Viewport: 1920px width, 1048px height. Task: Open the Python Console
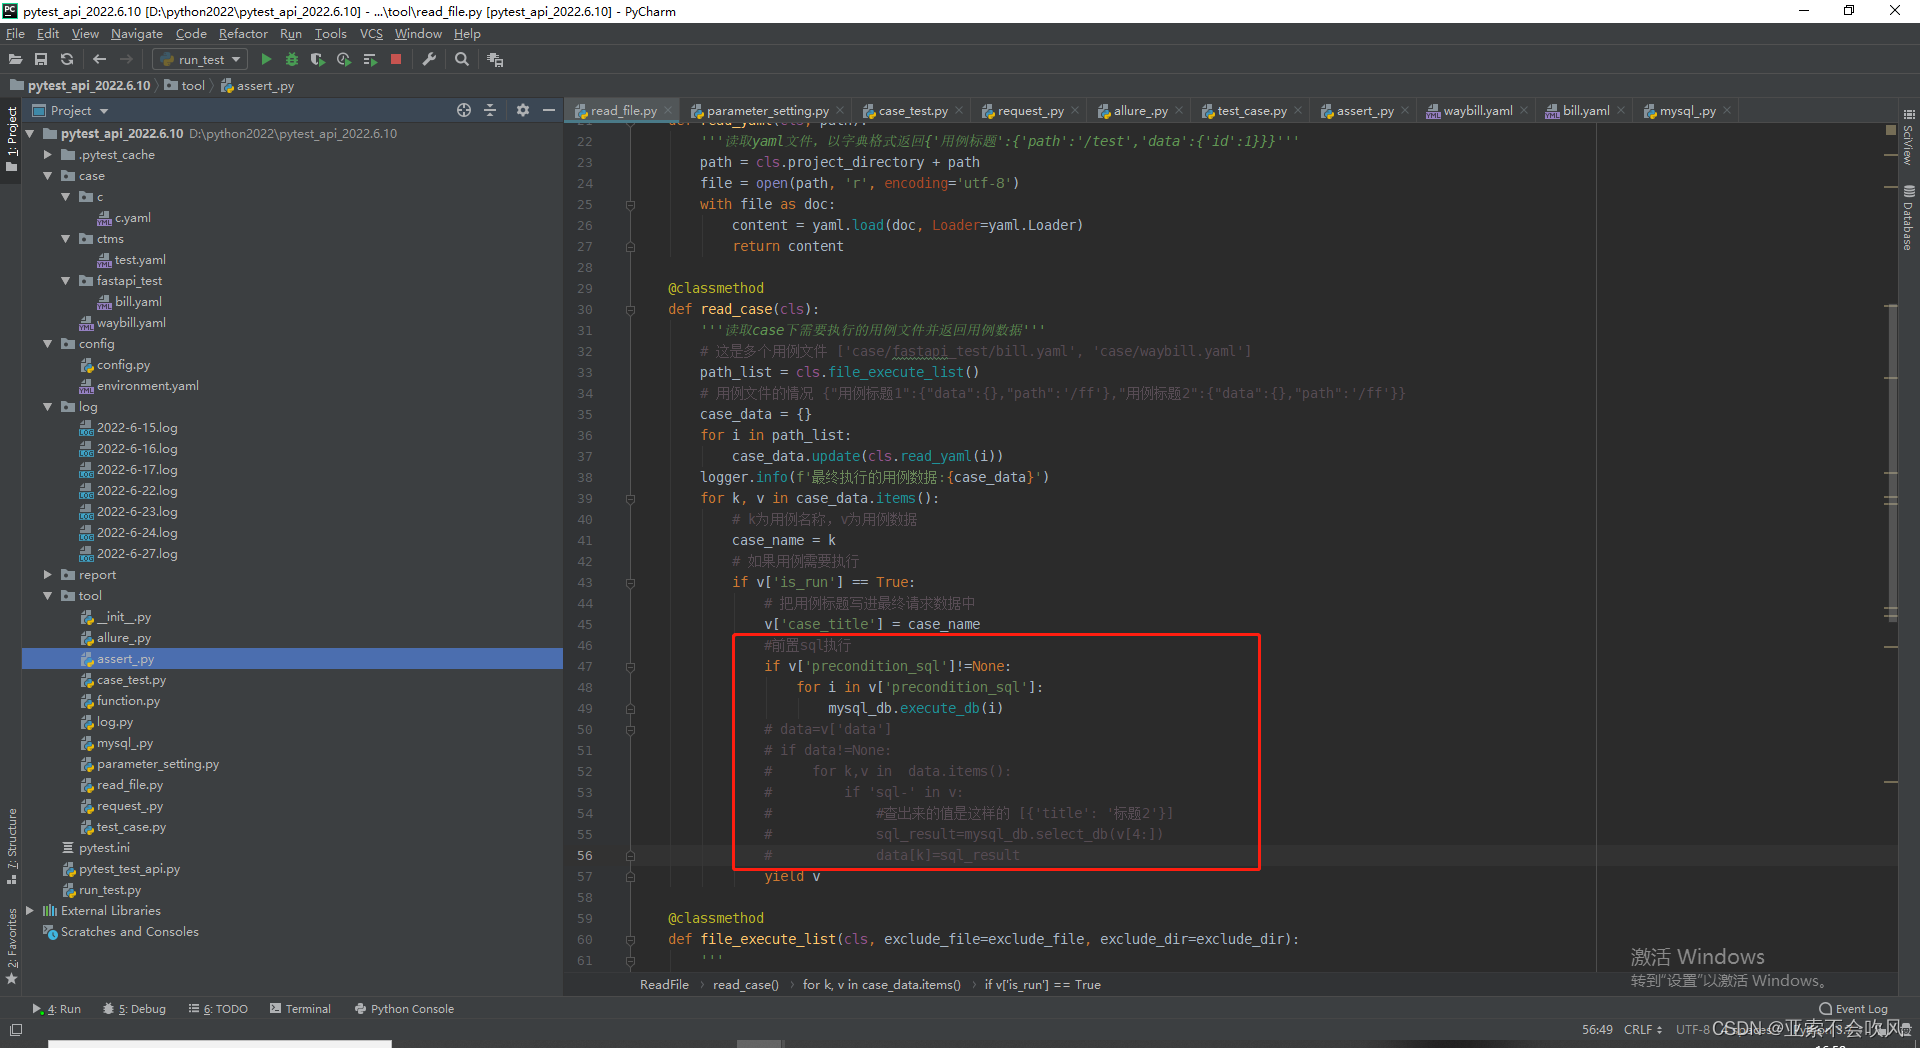[x=404, y=1009]
